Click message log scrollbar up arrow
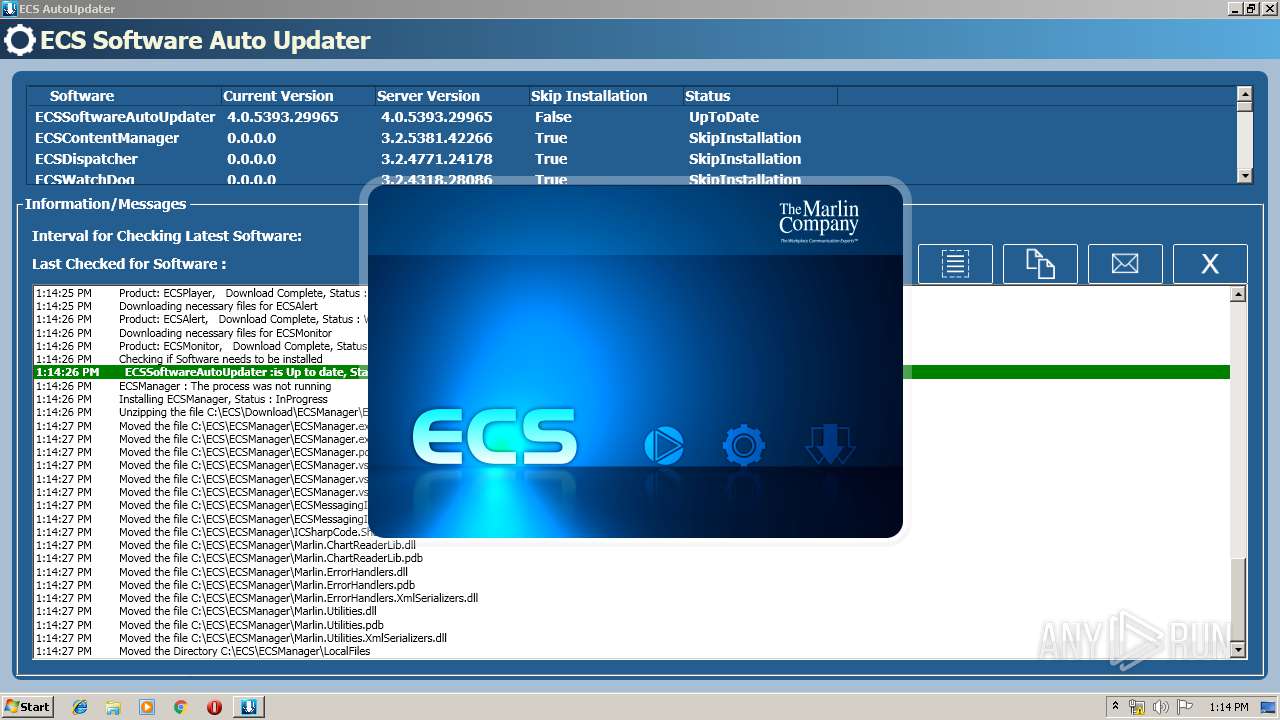 (x=1238, y=294)
